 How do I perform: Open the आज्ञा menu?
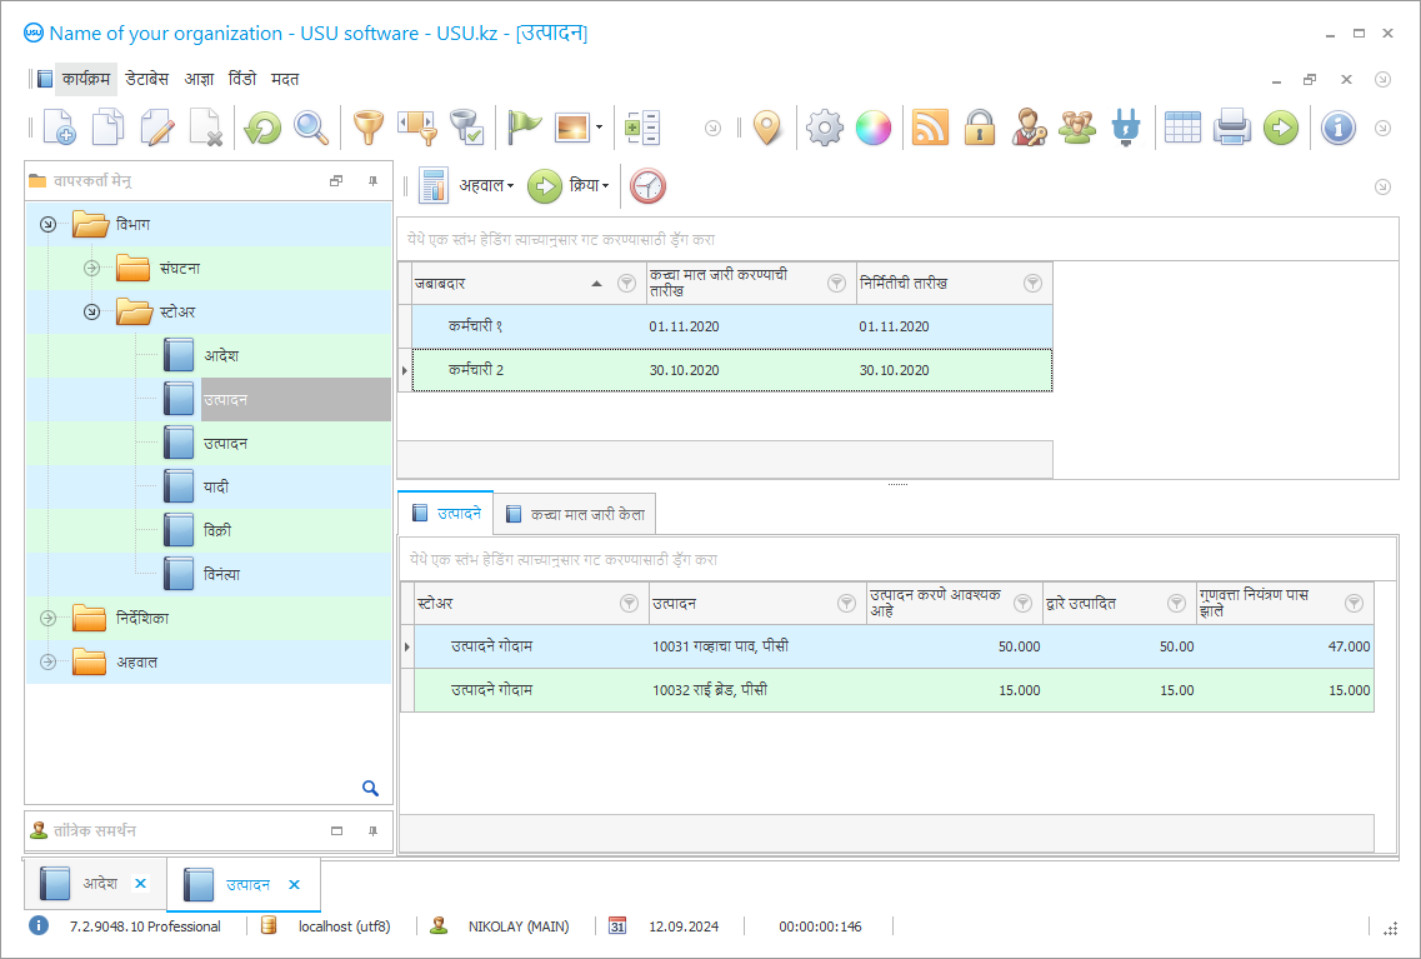pos(199,79)
